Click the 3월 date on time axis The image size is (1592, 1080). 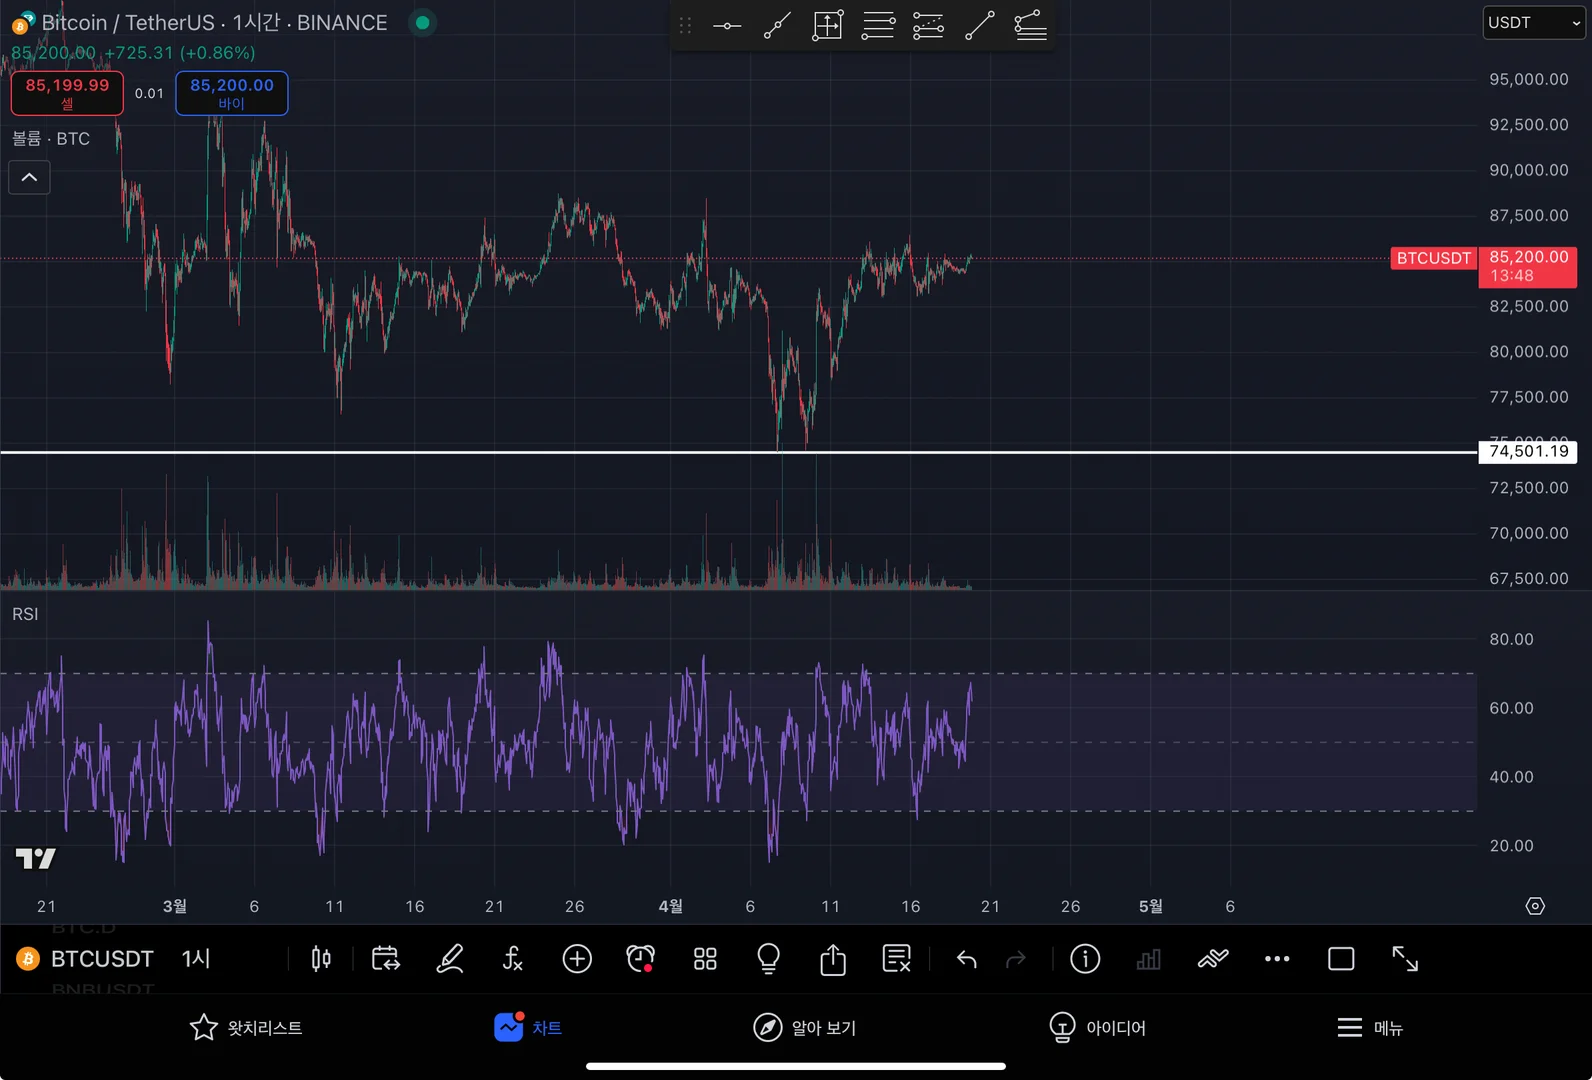(x=175, y=906)
